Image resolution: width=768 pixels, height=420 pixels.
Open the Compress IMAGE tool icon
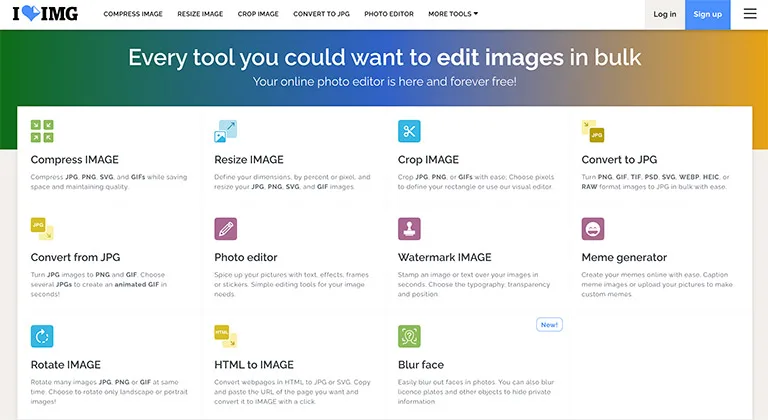42,131
